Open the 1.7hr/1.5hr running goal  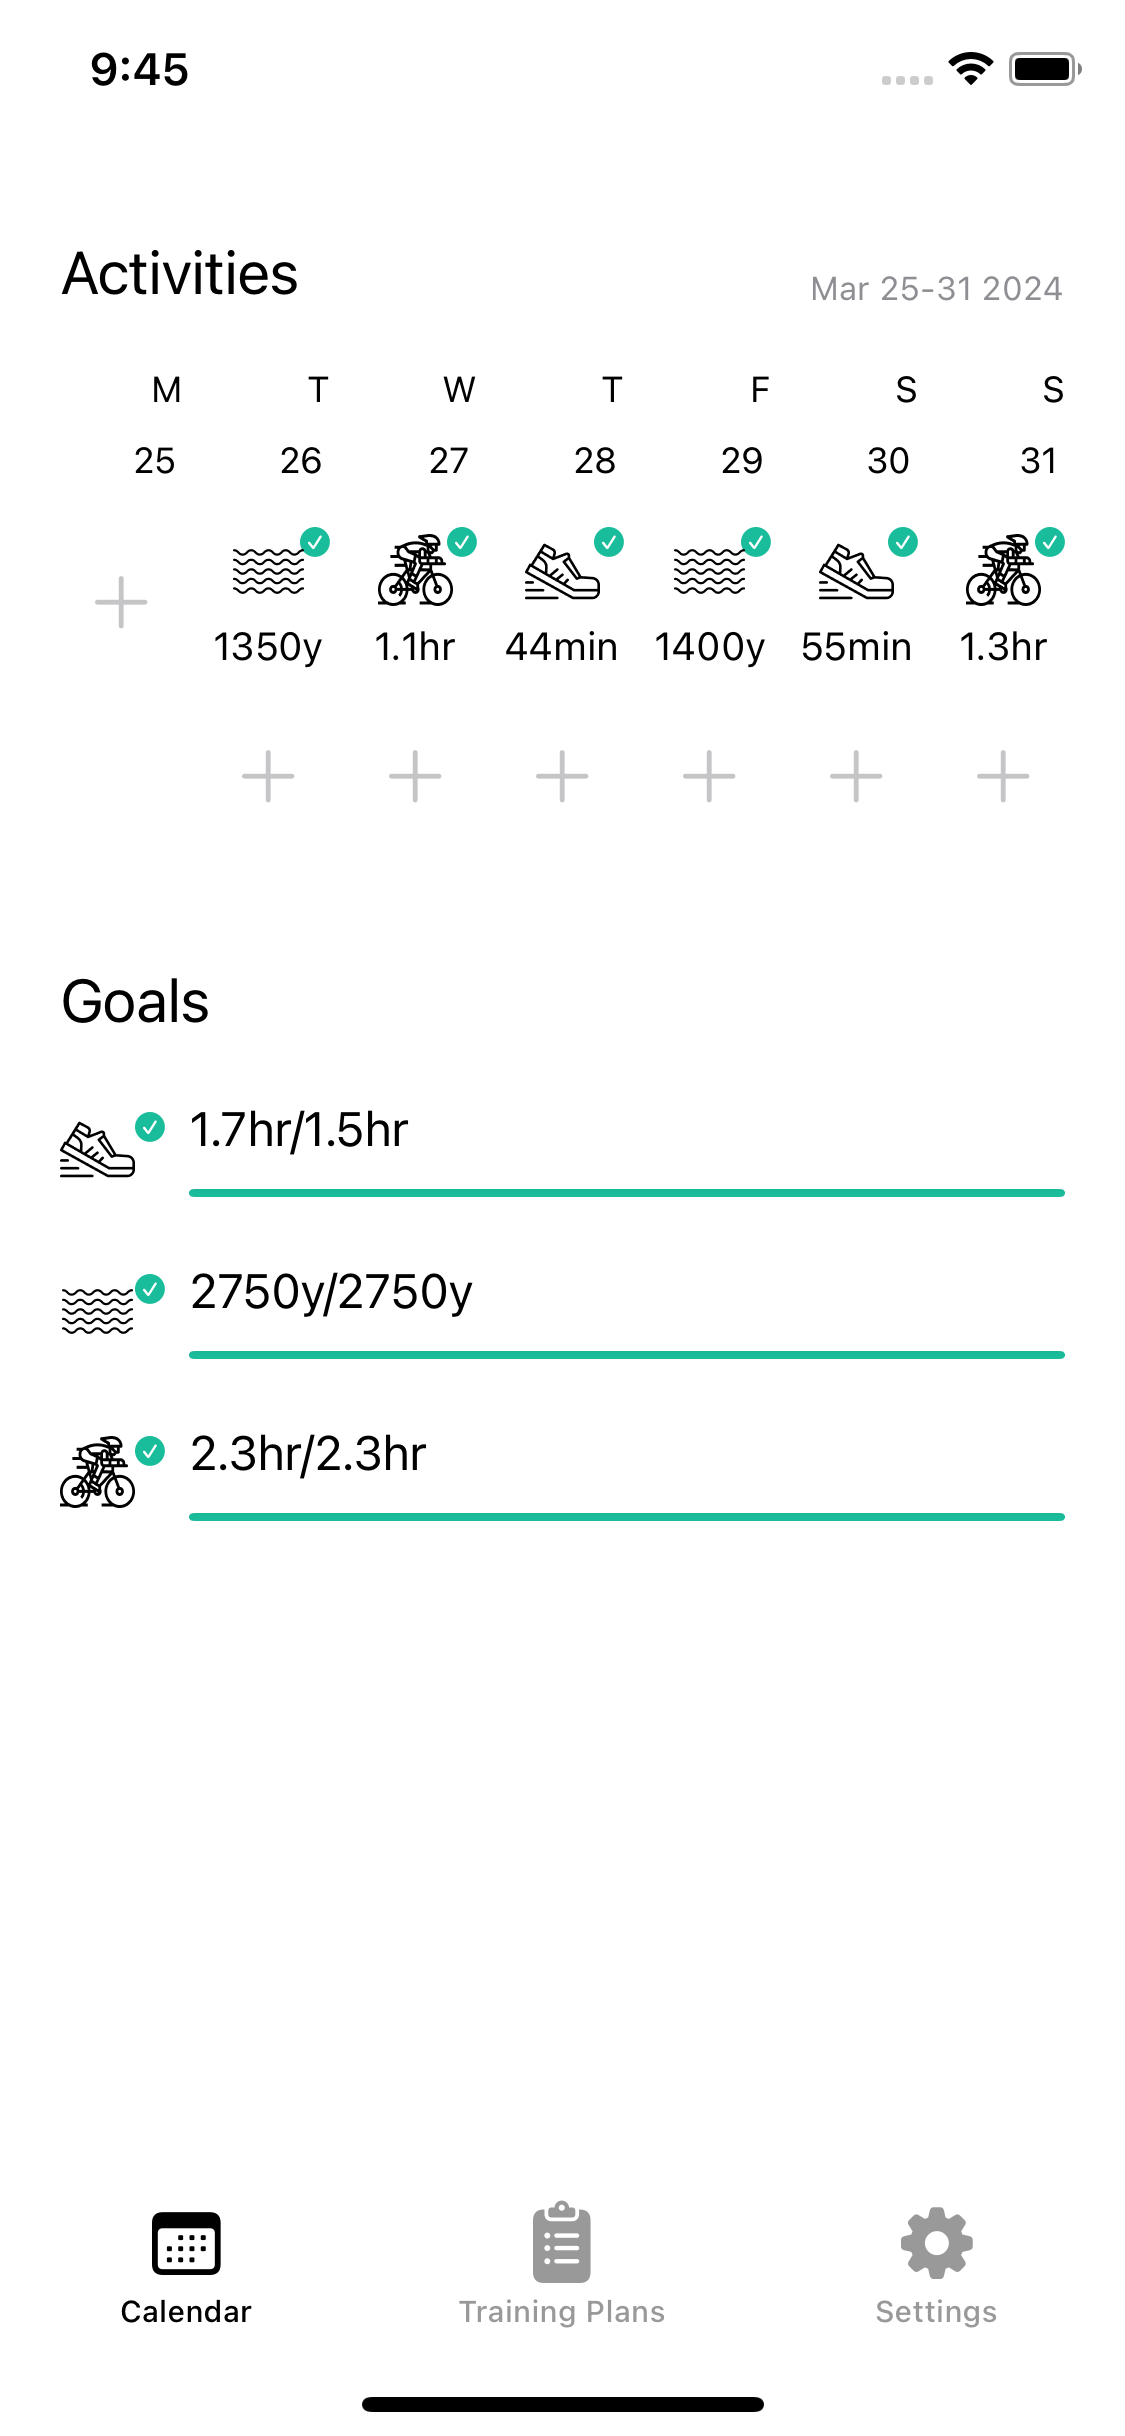[x=299, y=1130]
